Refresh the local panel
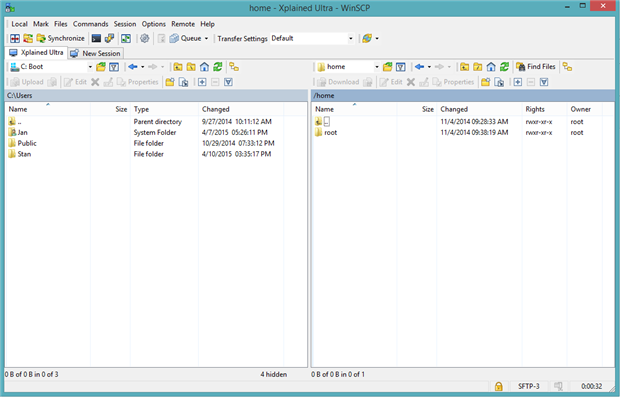Image resolution: width=620 pixels, height=397 pixels. pyautogui.click(x=217, y=67)
